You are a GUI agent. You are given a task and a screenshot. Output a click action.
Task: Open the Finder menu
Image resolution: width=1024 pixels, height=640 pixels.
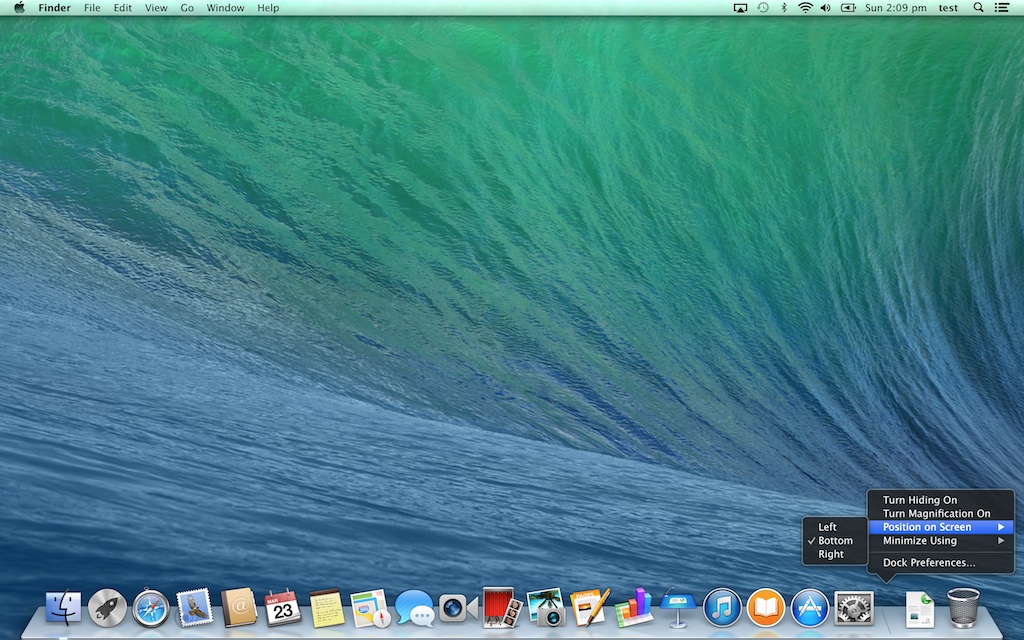click(54, 7)
